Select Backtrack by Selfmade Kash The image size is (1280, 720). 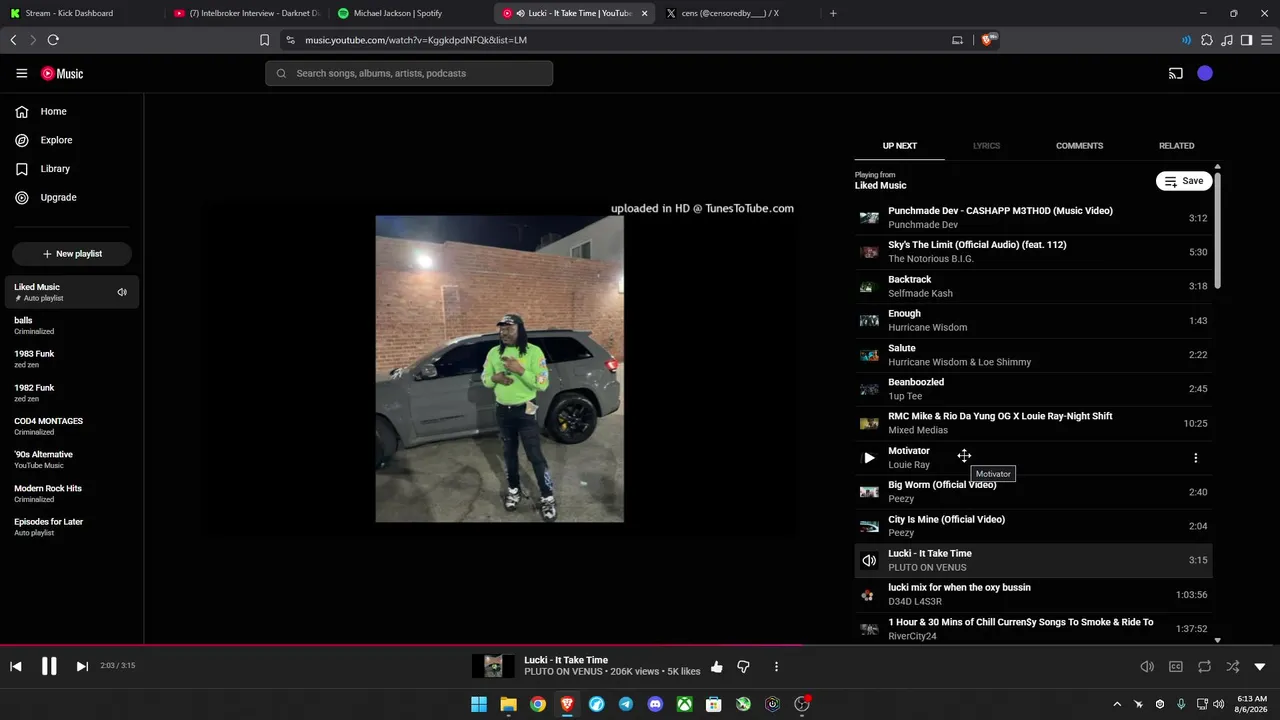(1033, 286)
